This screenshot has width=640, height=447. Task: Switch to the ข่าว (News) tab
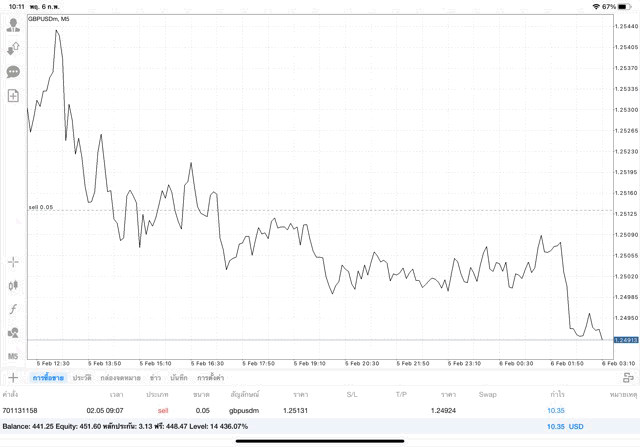pos(155,378)
